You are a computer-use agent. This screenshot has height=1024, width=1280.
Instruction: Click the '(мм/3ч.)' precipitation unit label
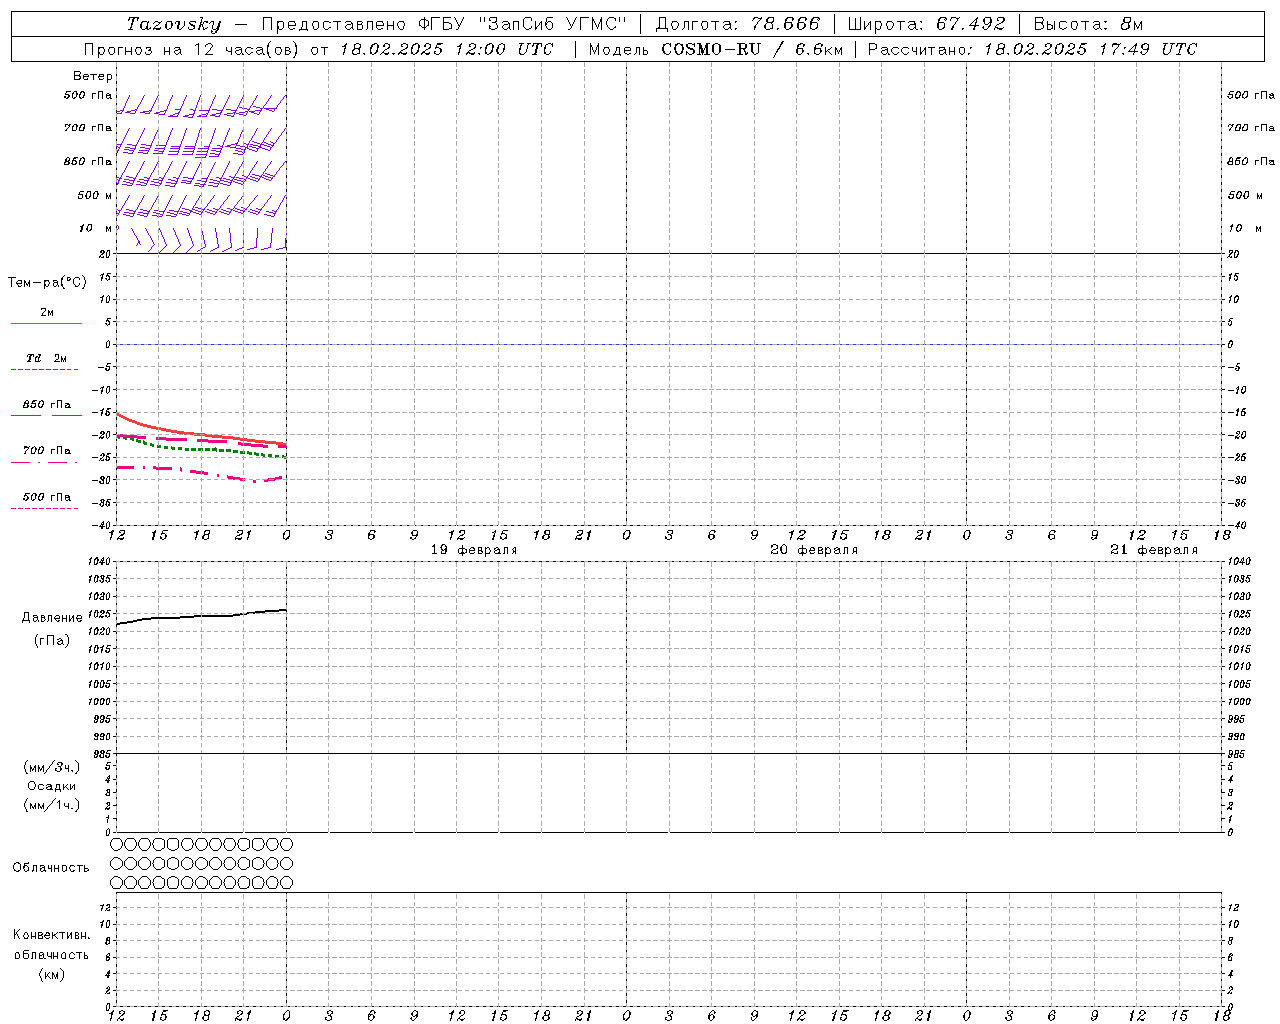coord(52,768)
